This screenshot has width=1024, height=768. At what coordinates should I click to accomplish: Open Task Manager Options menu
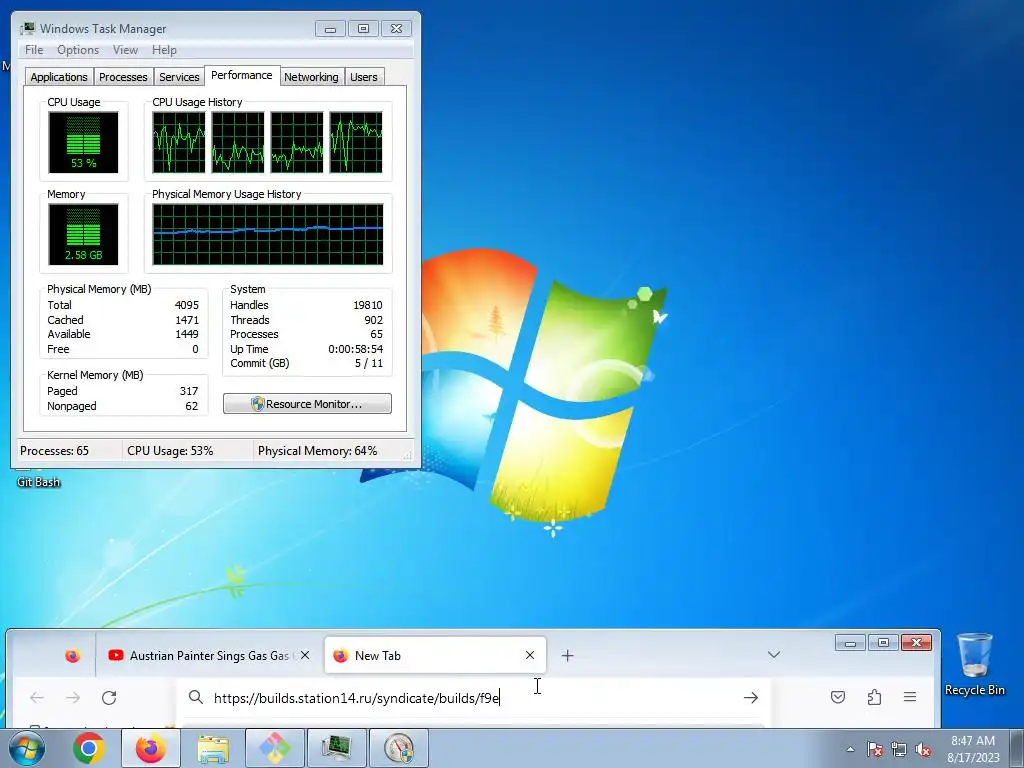[78, 50]
